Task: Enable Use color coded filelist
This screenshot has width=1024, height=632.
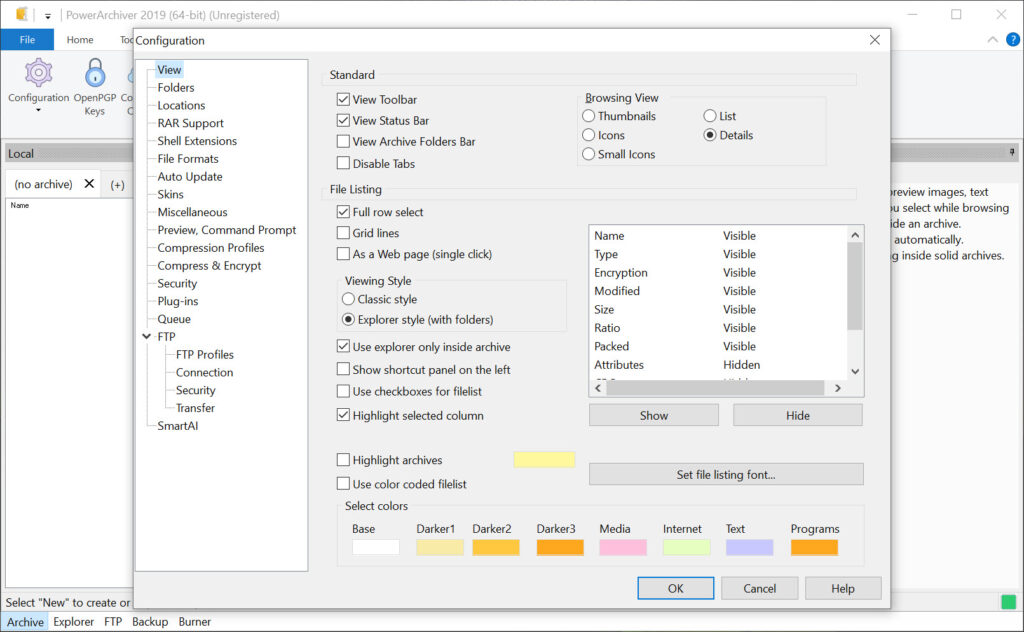Action: click(343, 484)
